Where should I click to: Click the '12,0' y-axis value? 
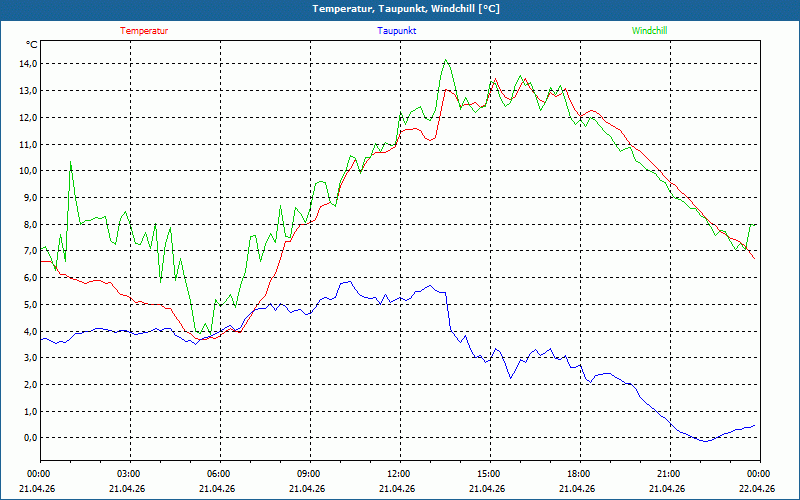(28, 117)
